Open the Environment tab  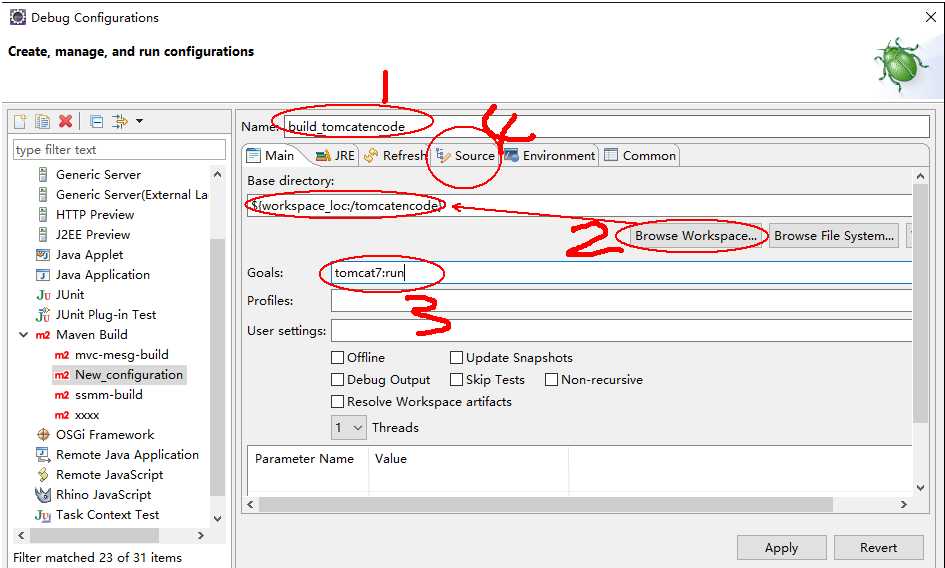pos(550,156)
